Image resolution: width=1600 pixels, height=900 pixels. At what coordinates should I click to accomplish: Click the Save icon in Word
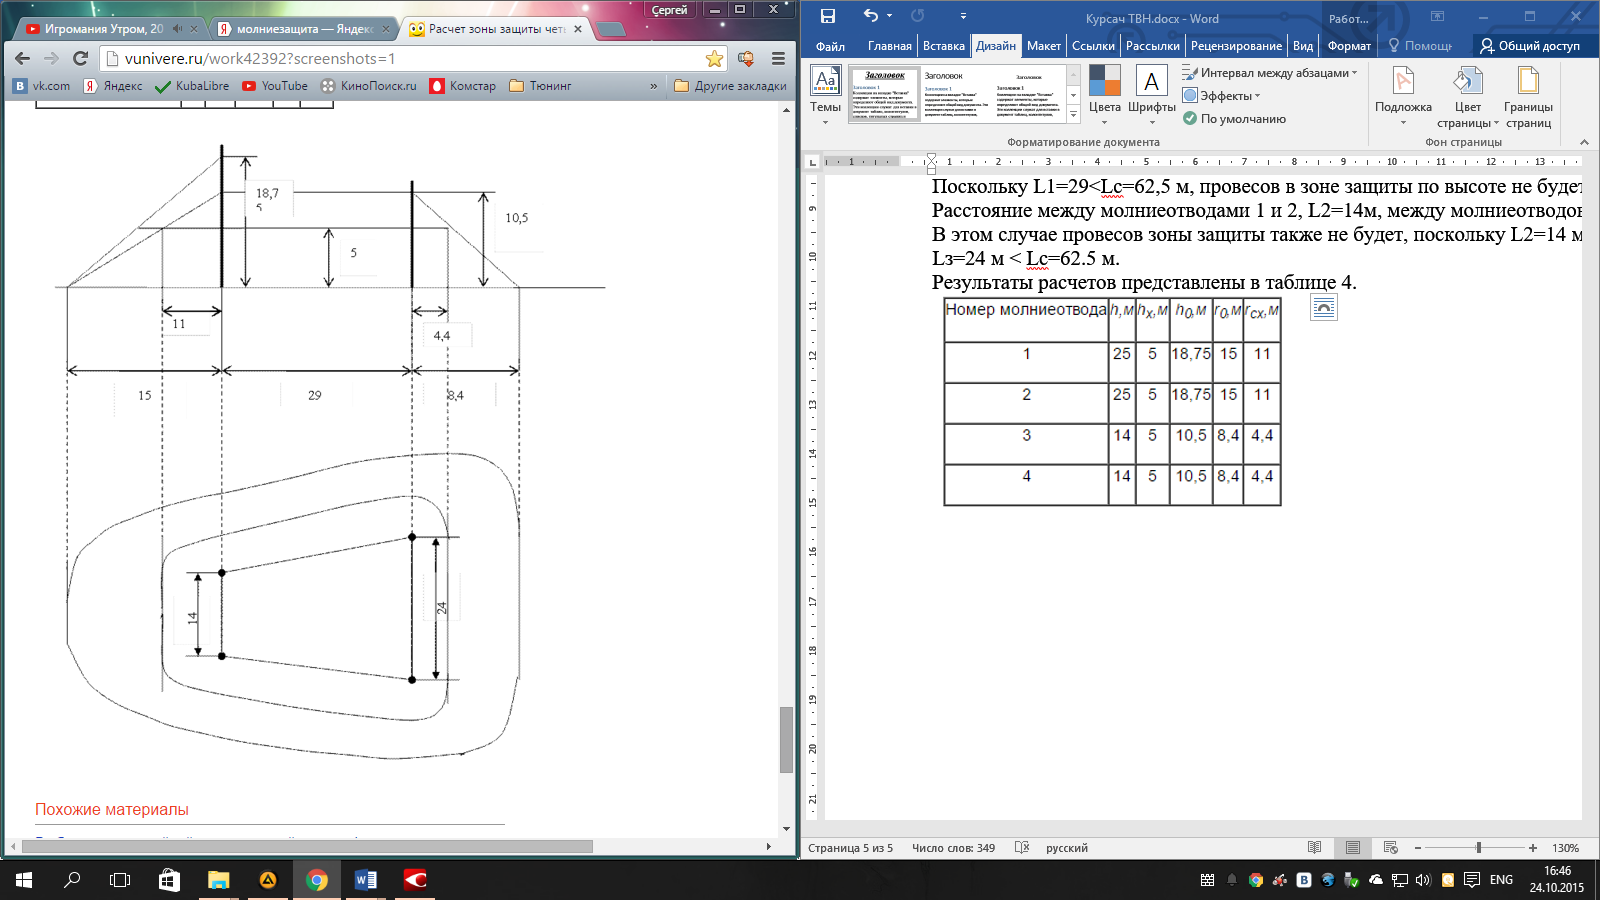click(x=827, y=16)
